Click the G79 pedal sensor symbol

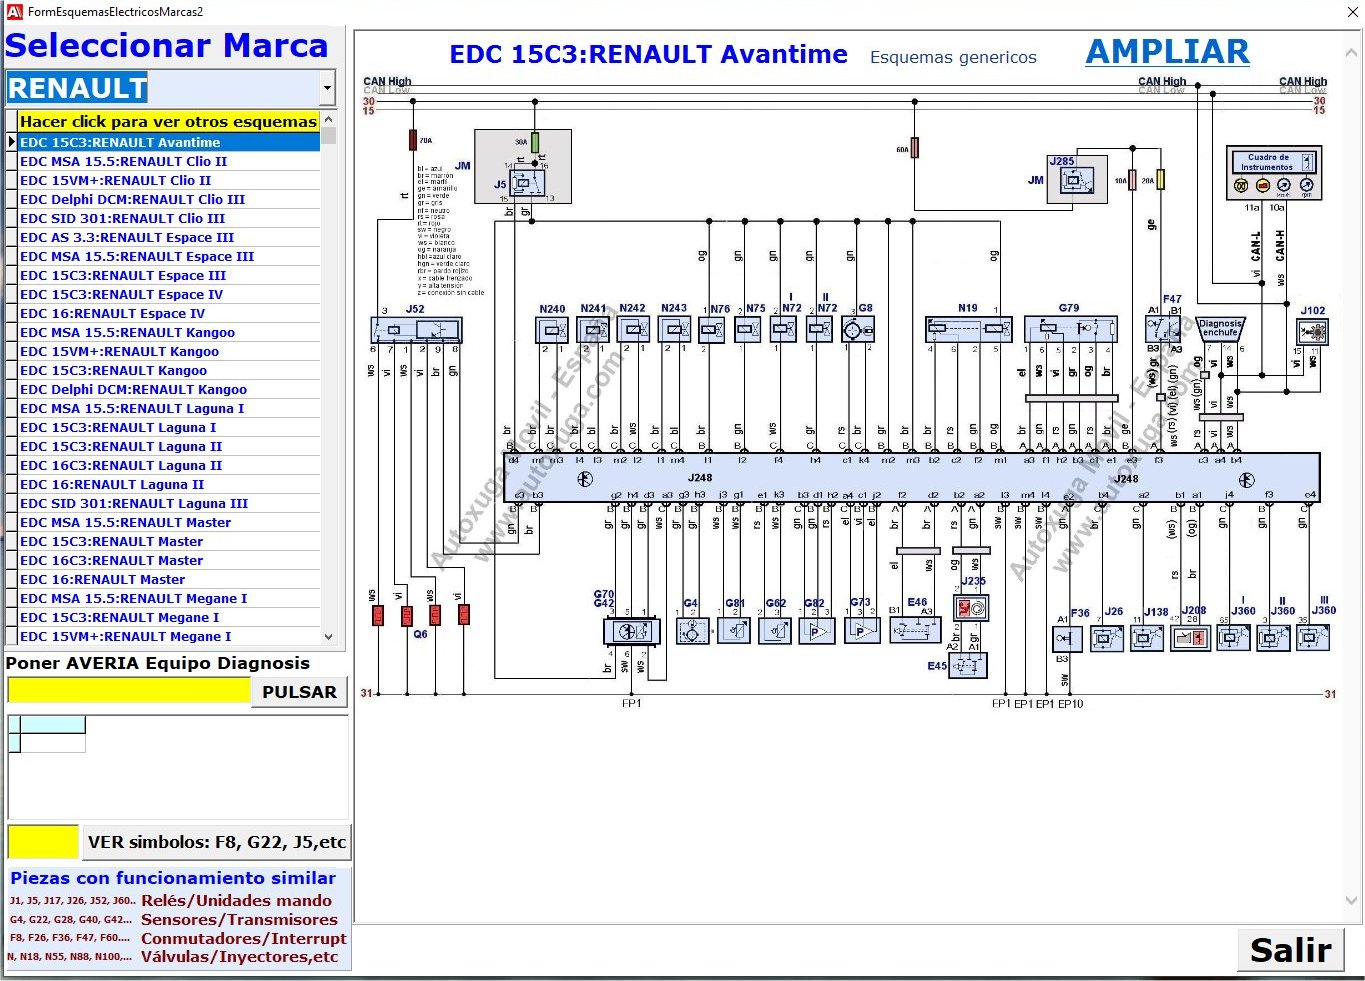[x=1070, y=329]
